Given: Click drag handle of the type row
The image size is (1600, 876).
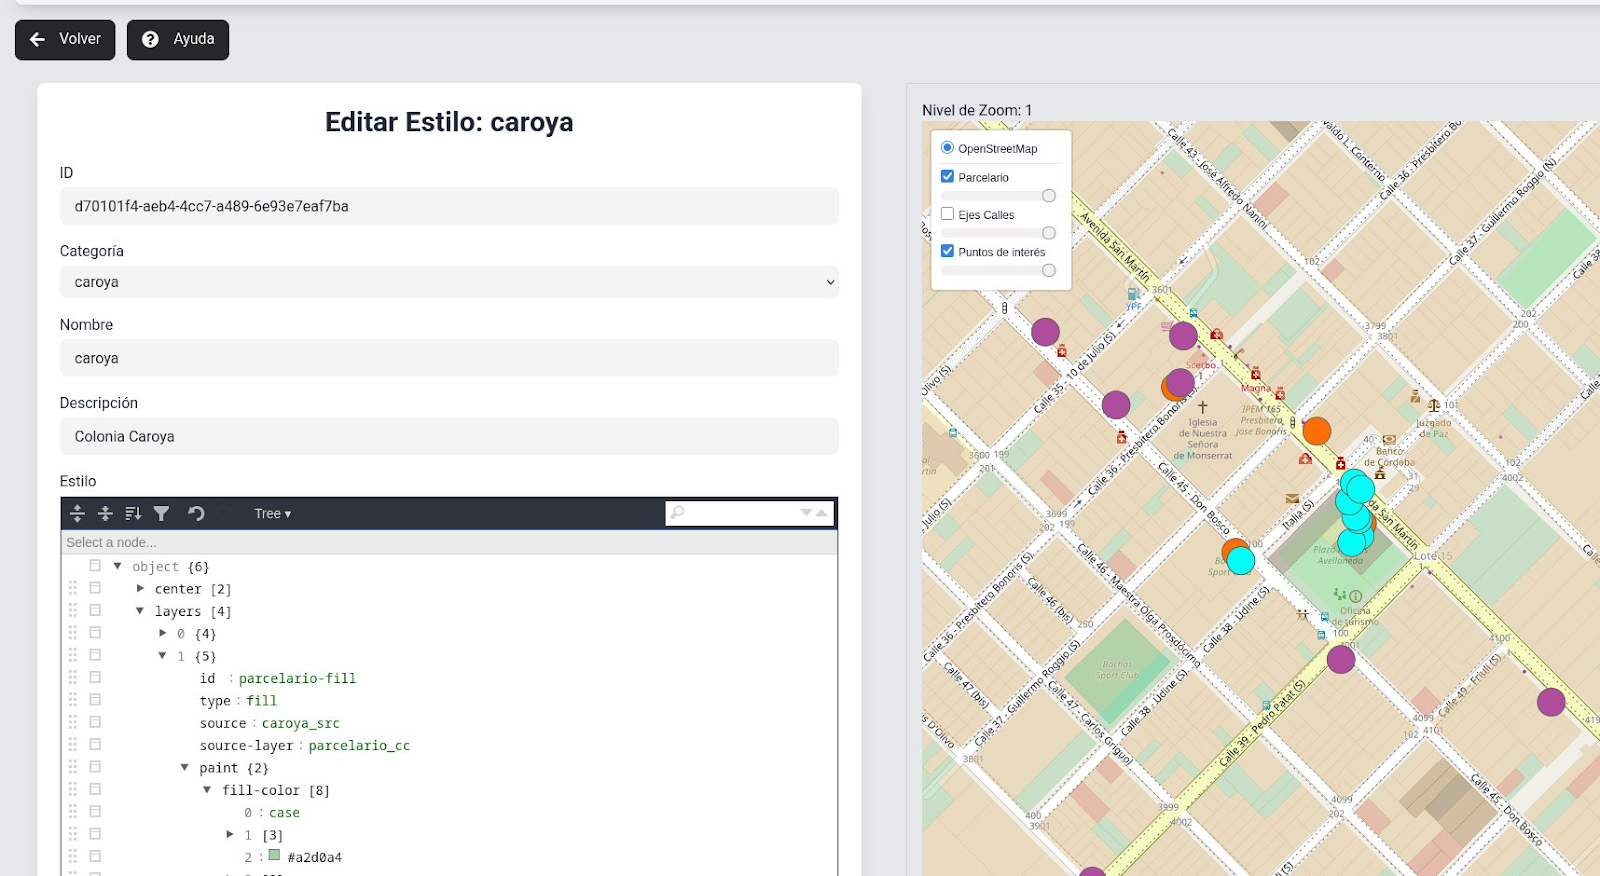Looking at the screenshot, I should pyautogui.click(x=73, y=700).
